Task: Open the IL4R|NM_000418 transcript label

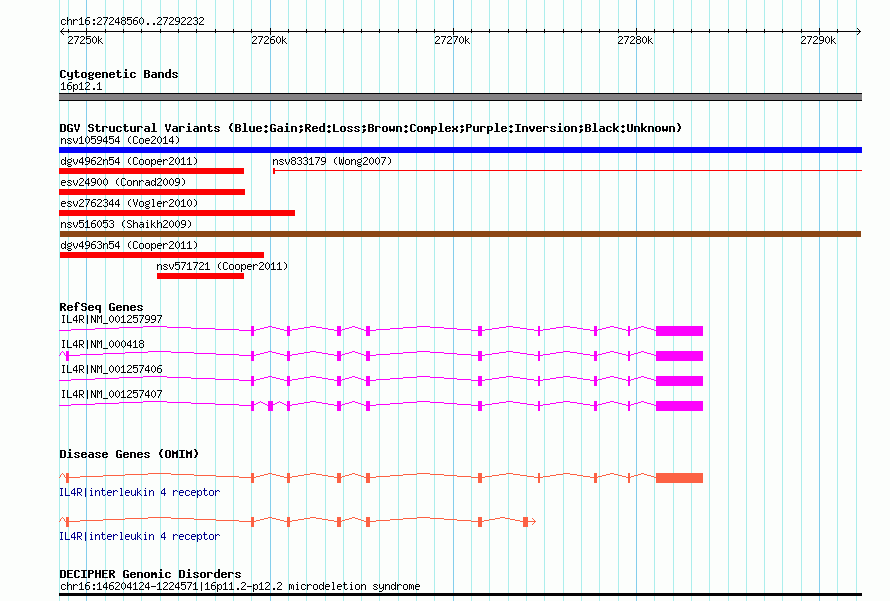Action: click(102, 344)
